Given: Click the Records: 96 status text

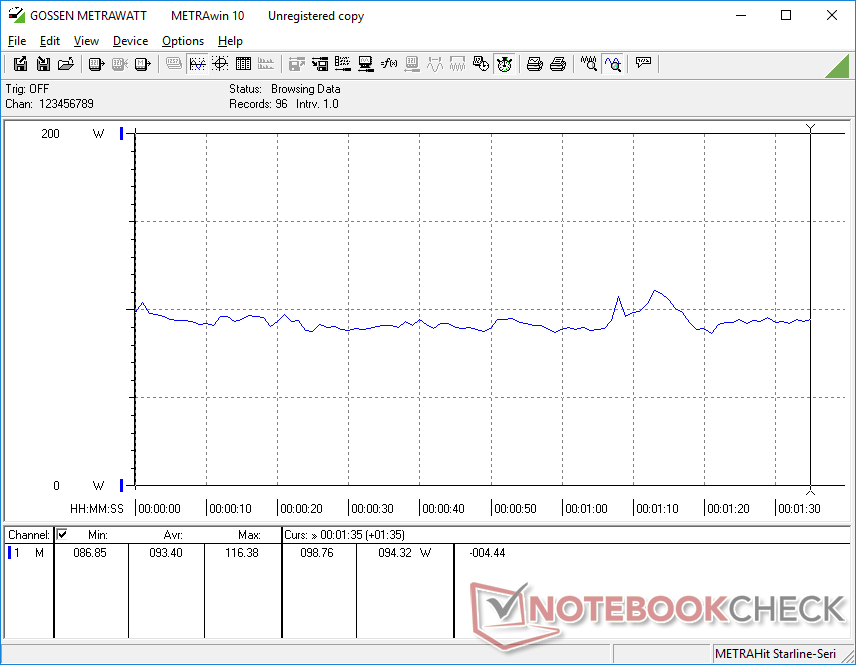Looking at the screenshot, I should (x=258, y=104).
